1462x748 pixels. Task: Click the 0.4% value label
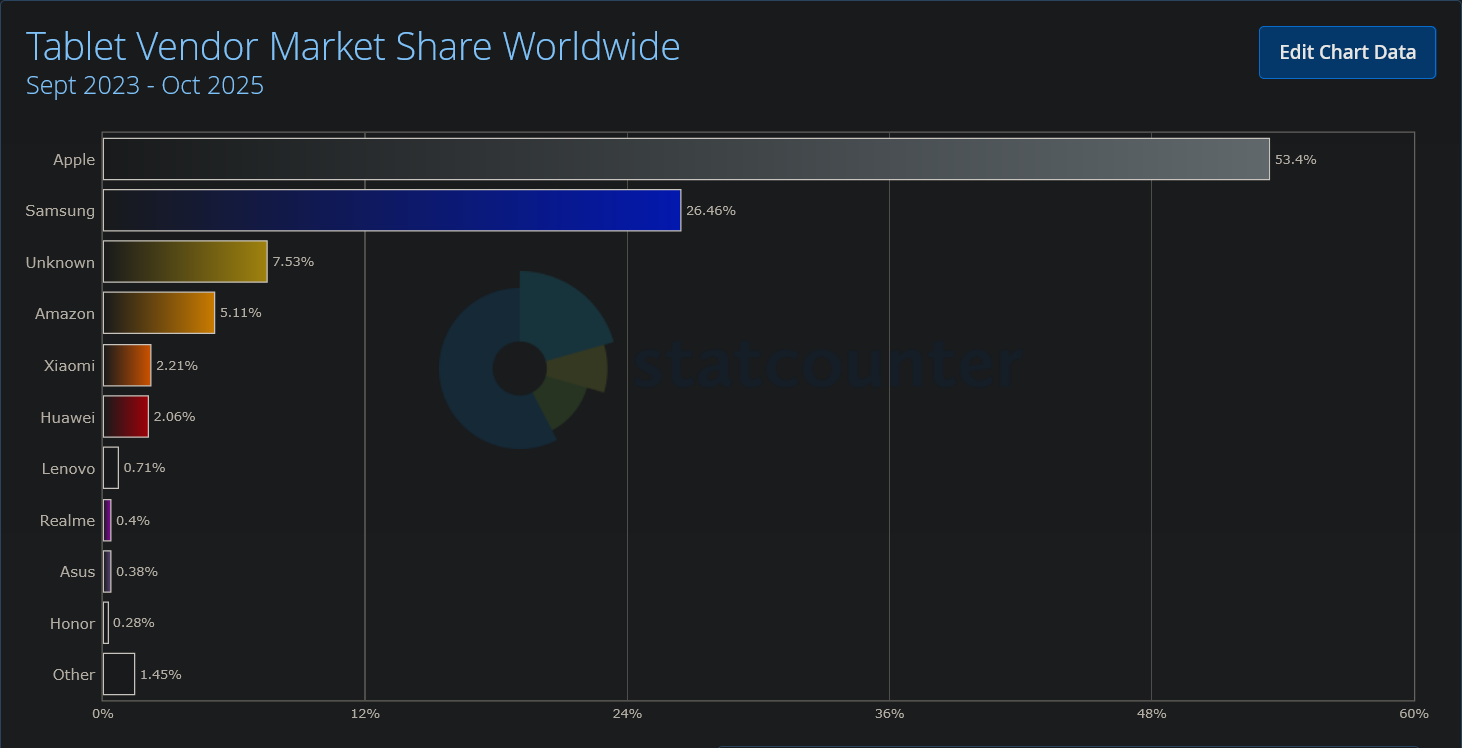pos(133,520)
